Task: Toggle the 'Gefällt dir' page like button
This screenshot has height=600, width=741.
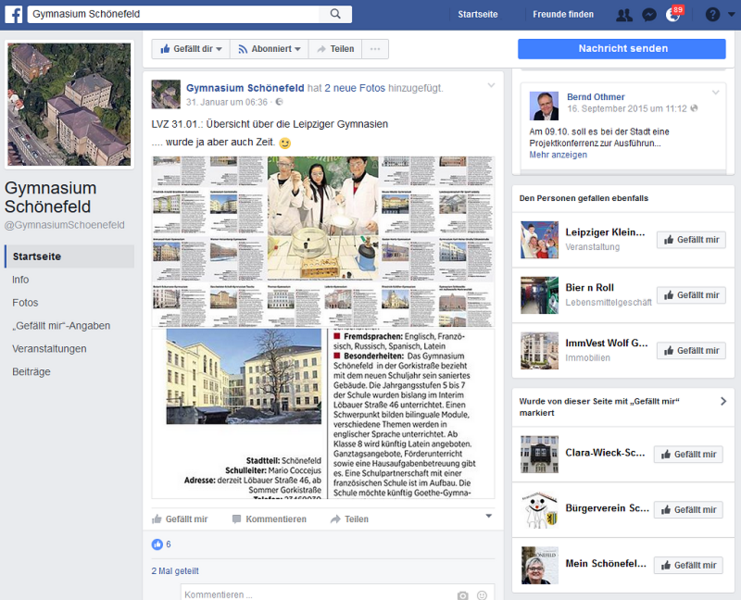Action: click(191, 49)
